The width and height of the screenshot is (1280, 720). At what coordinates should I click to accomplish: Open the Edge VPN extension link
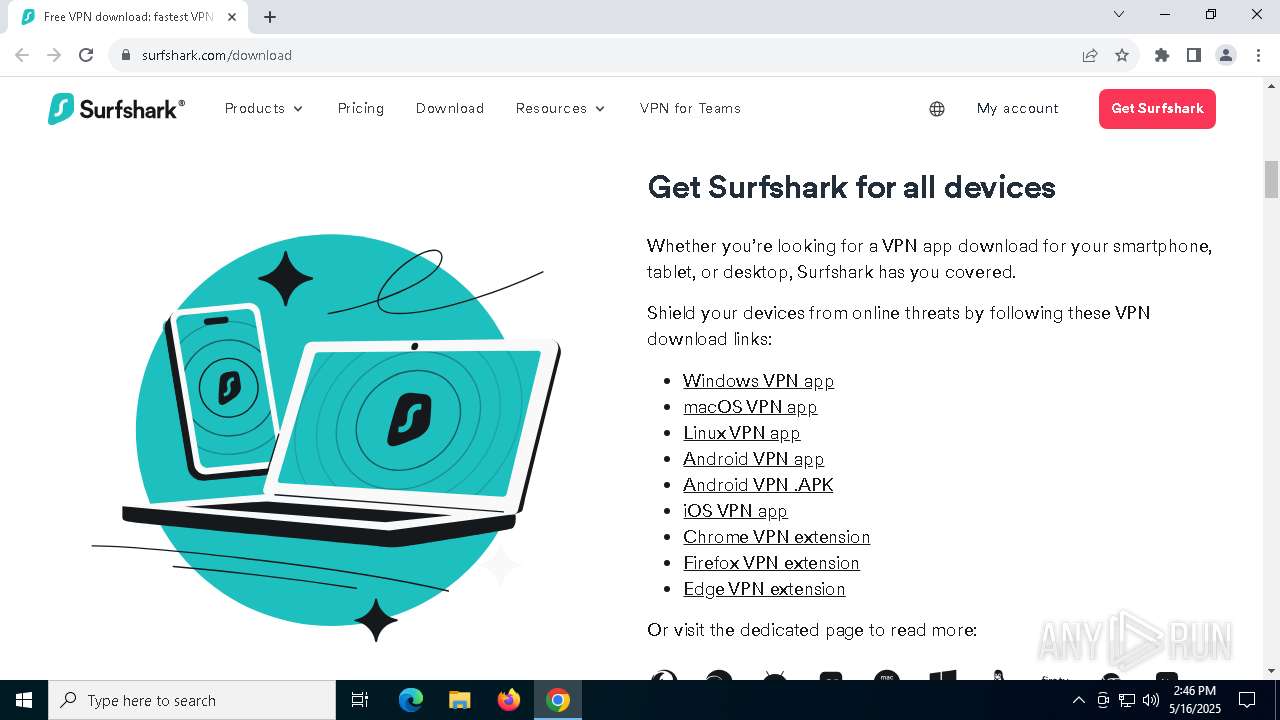click(x=764, y=589)
